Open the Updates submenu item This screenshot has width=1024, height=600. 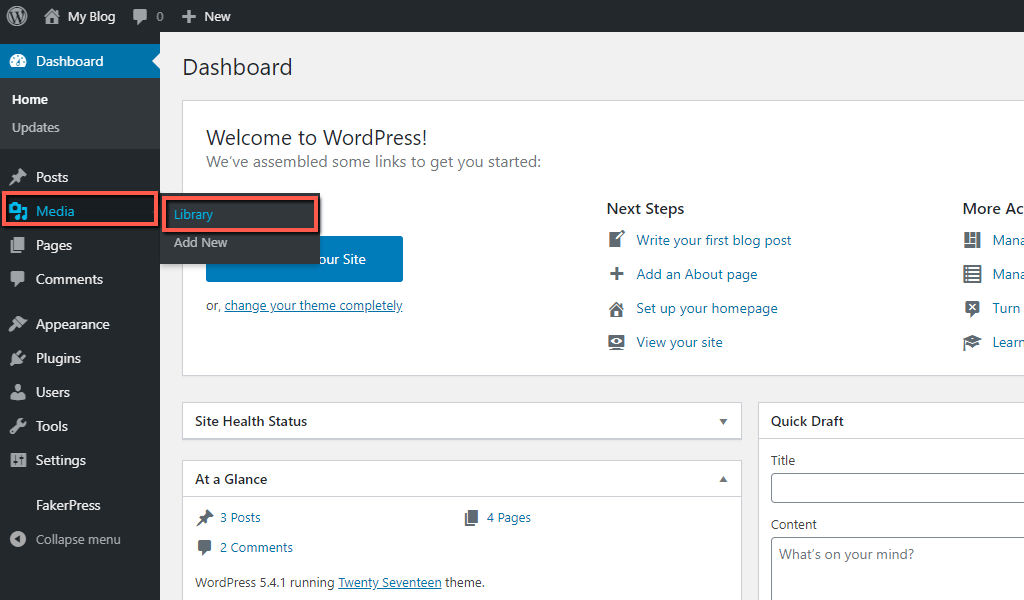[x=36, y=127]
